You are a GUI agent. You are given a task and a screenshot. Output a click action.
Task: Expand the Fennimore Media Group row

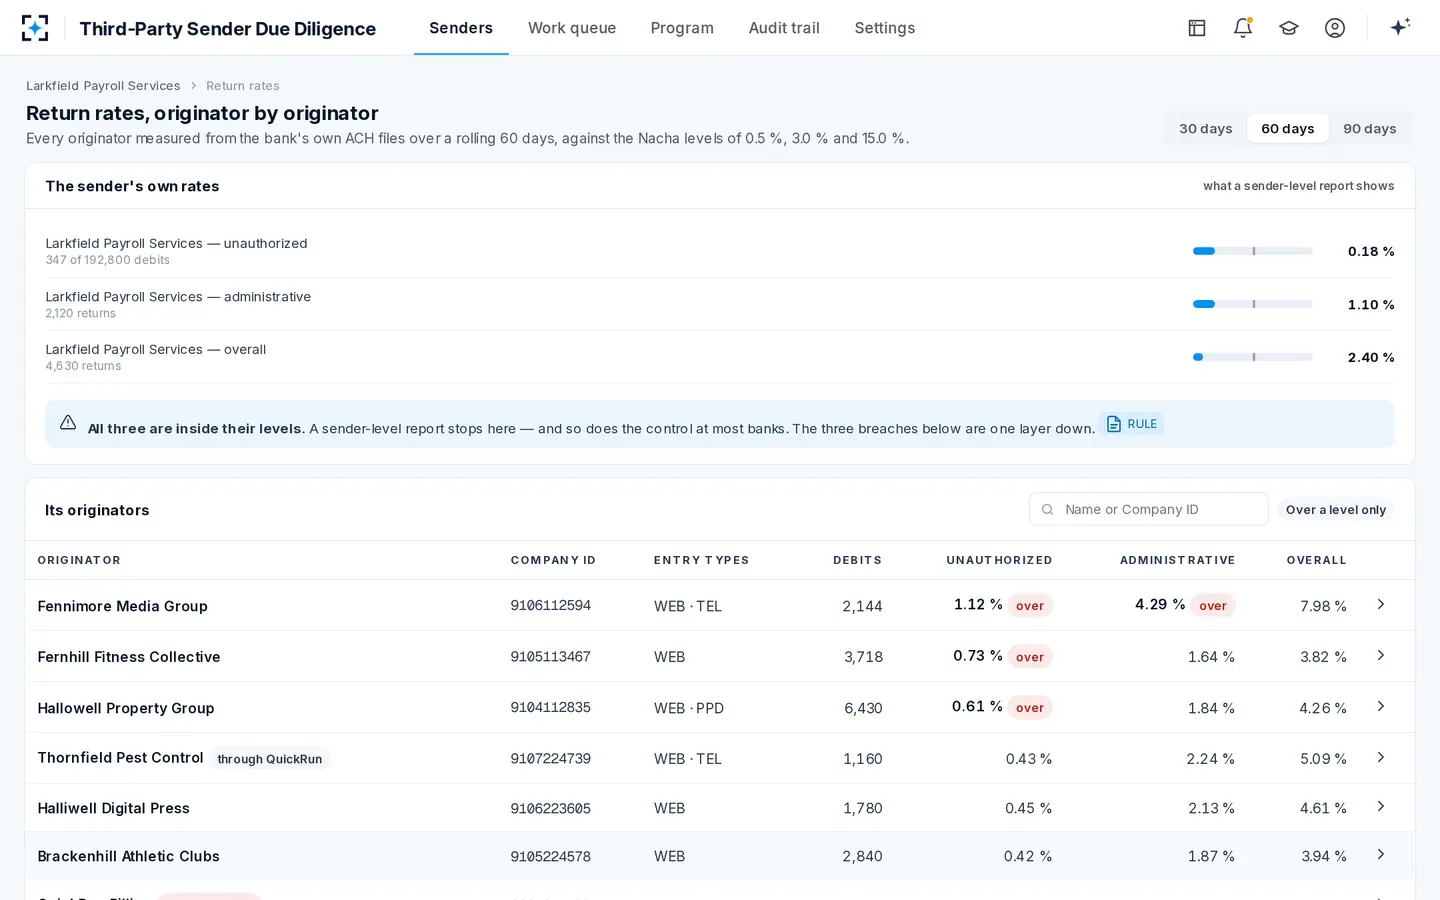point(1381,605)
